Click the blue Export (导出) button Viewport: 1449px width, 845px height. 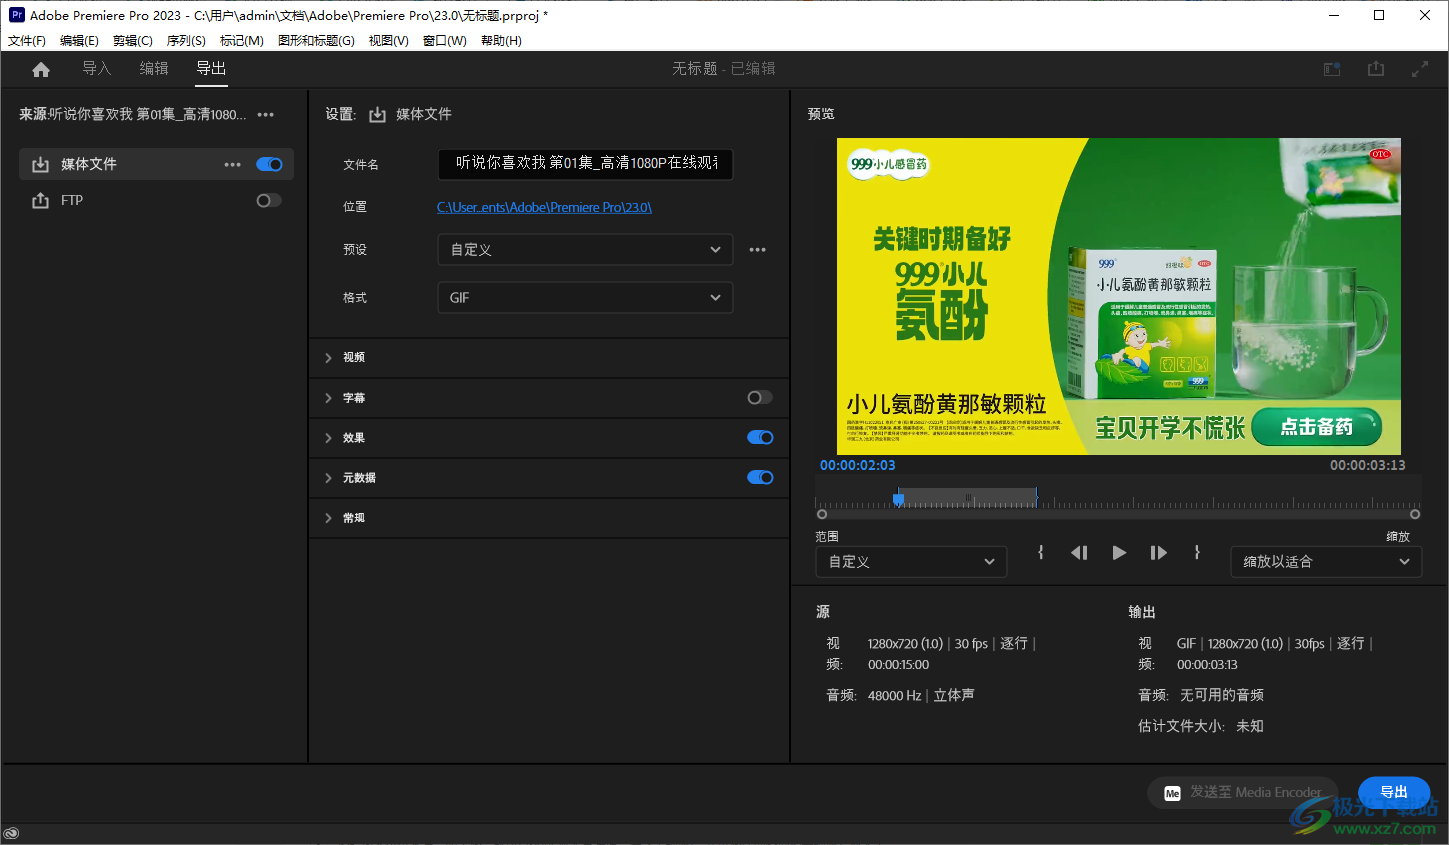(x=1394, y=793)
